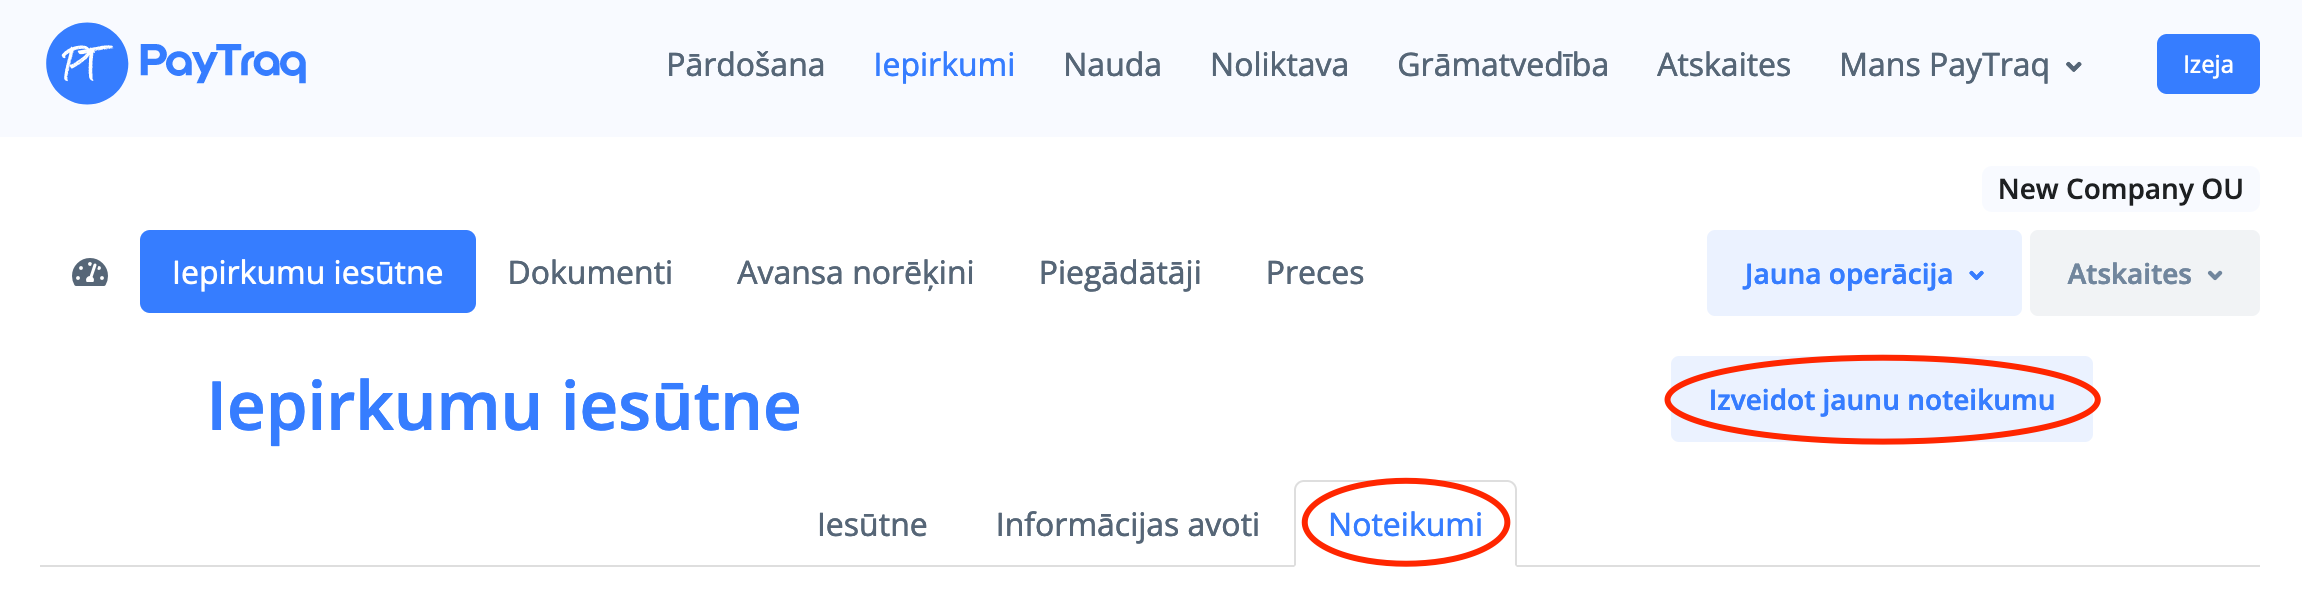Screen dimensions: 2302x598
Task: Switch to the Dokumenti tab
Action: click(590, 273)
